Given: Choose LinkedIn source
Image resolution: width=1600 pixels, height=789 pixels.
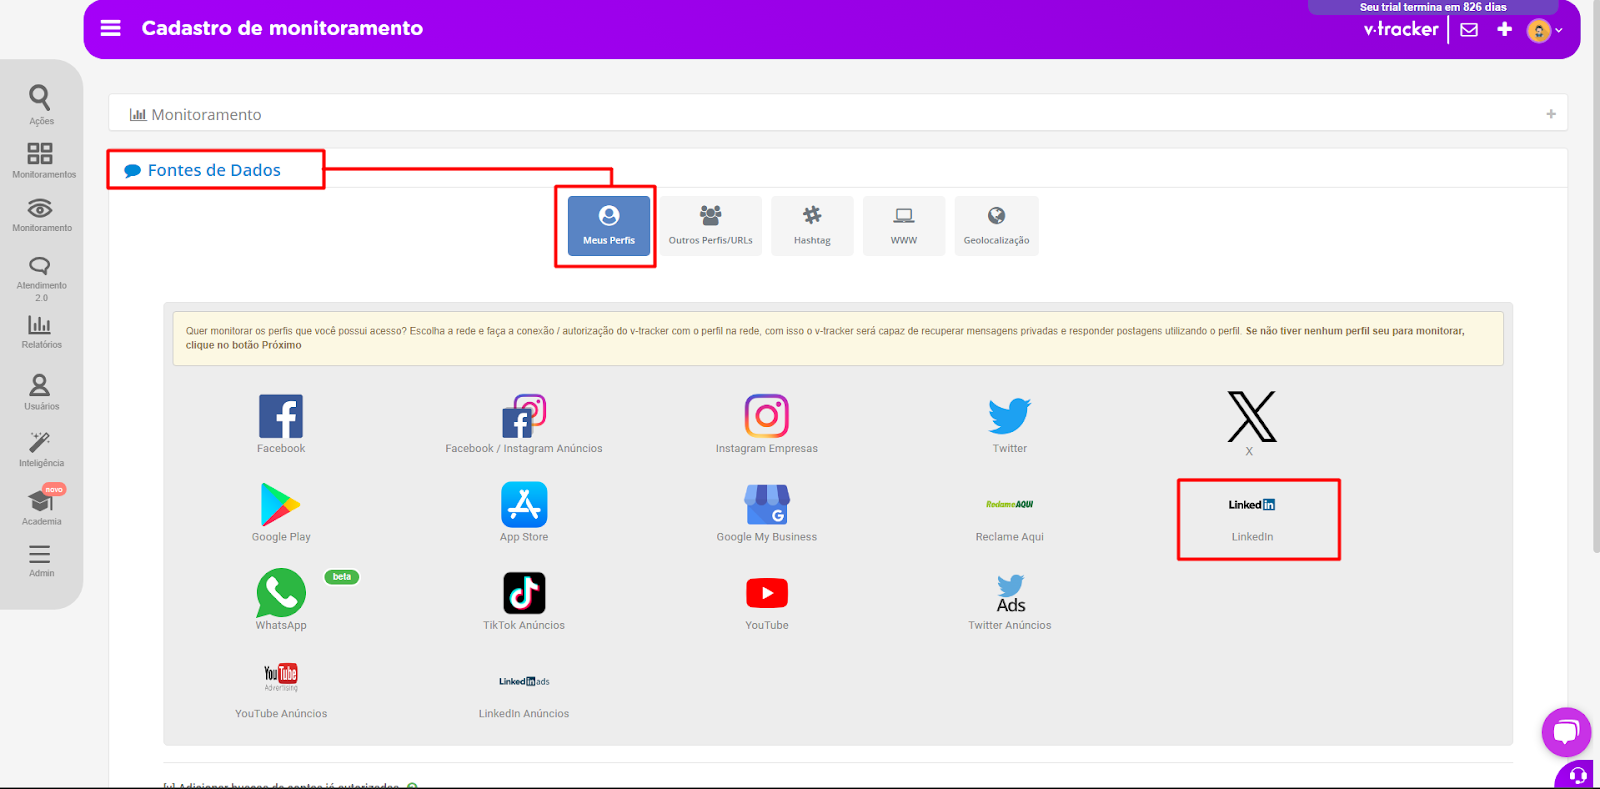Looking at the screenshot, I should [x=1252, y=518].
